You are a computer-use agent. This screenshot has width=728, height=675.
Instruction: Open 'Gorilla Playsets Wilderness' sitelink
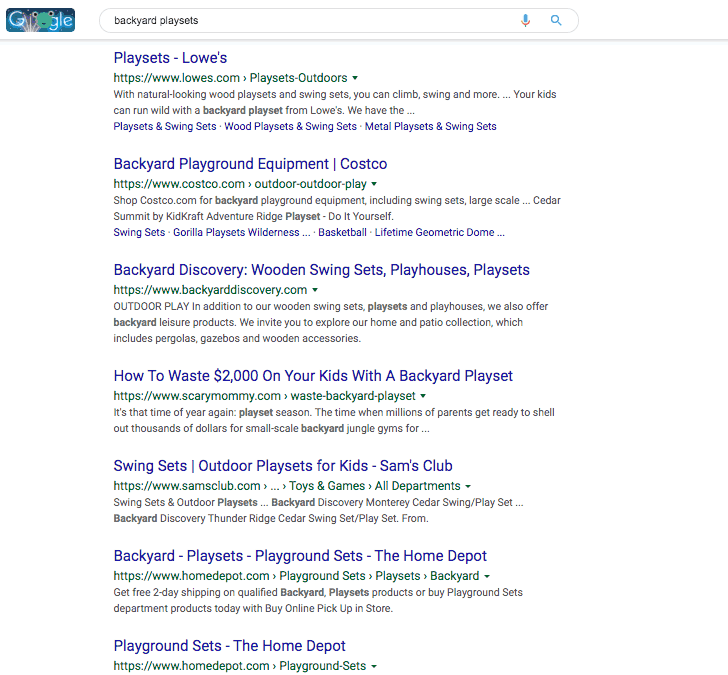tap(236, 233)
